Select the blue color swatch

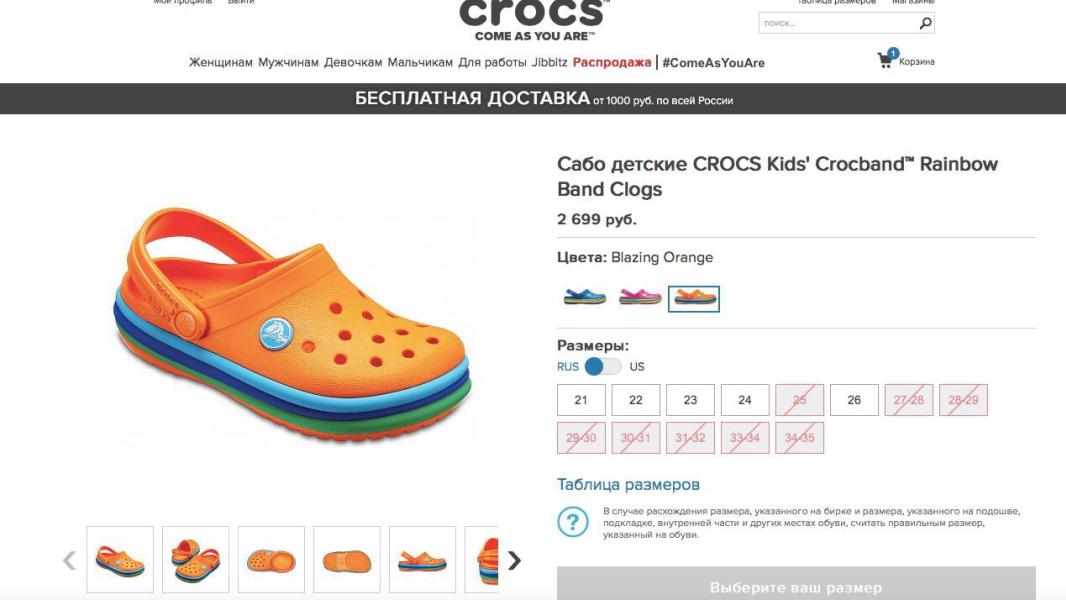coord(584,298)
